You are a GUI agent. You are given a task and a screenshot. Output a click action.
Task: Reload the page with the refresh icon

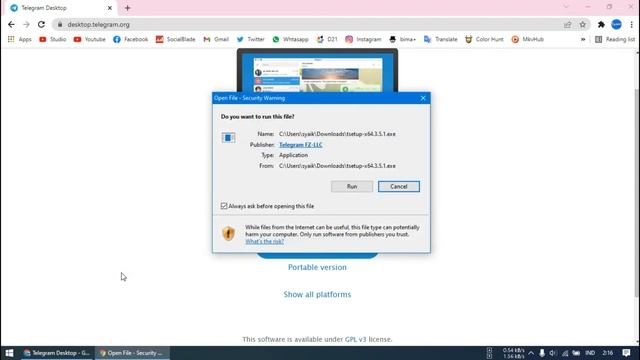tap(41, 24)
